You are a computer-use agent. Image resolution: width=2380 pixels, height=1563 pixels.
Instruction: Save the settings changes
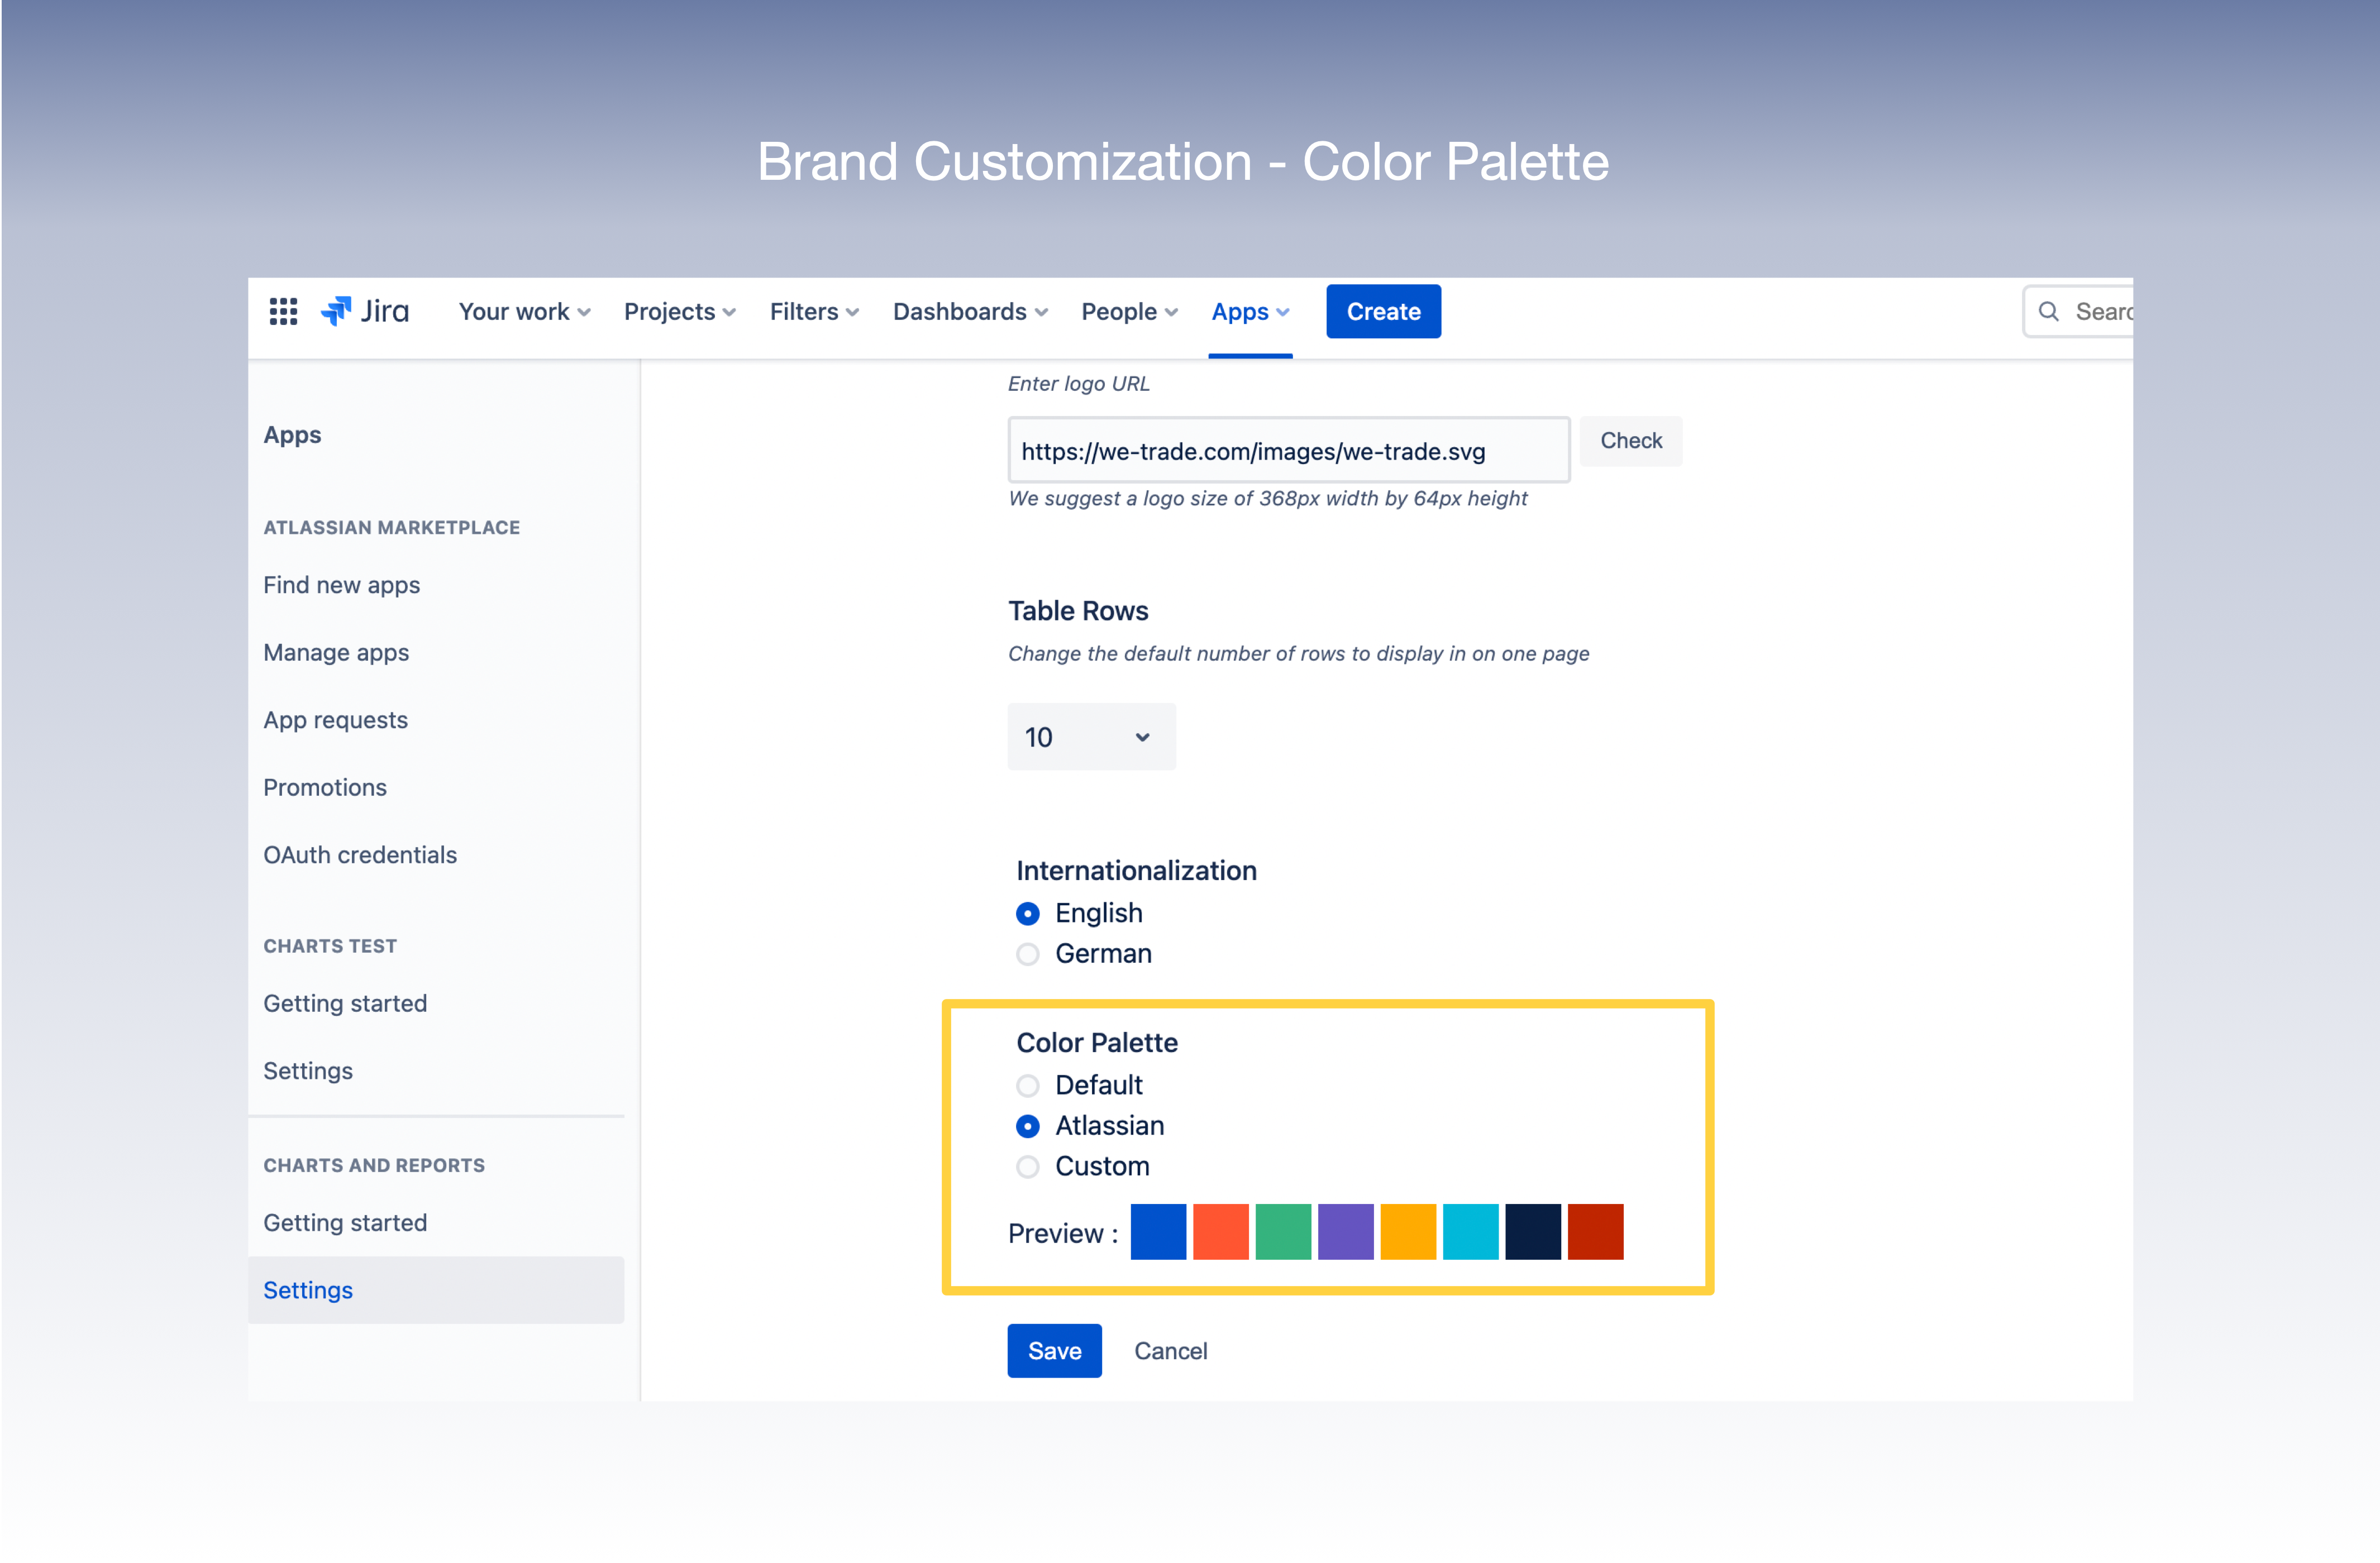(1054, 1351)
